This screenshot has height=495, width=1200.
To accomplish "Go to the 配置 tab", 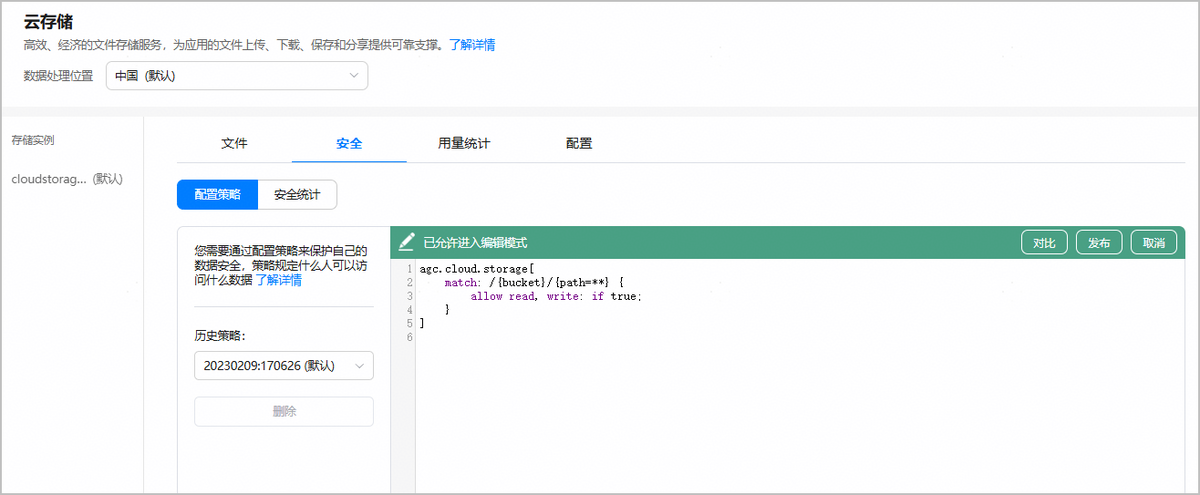I will click(579, 143).
